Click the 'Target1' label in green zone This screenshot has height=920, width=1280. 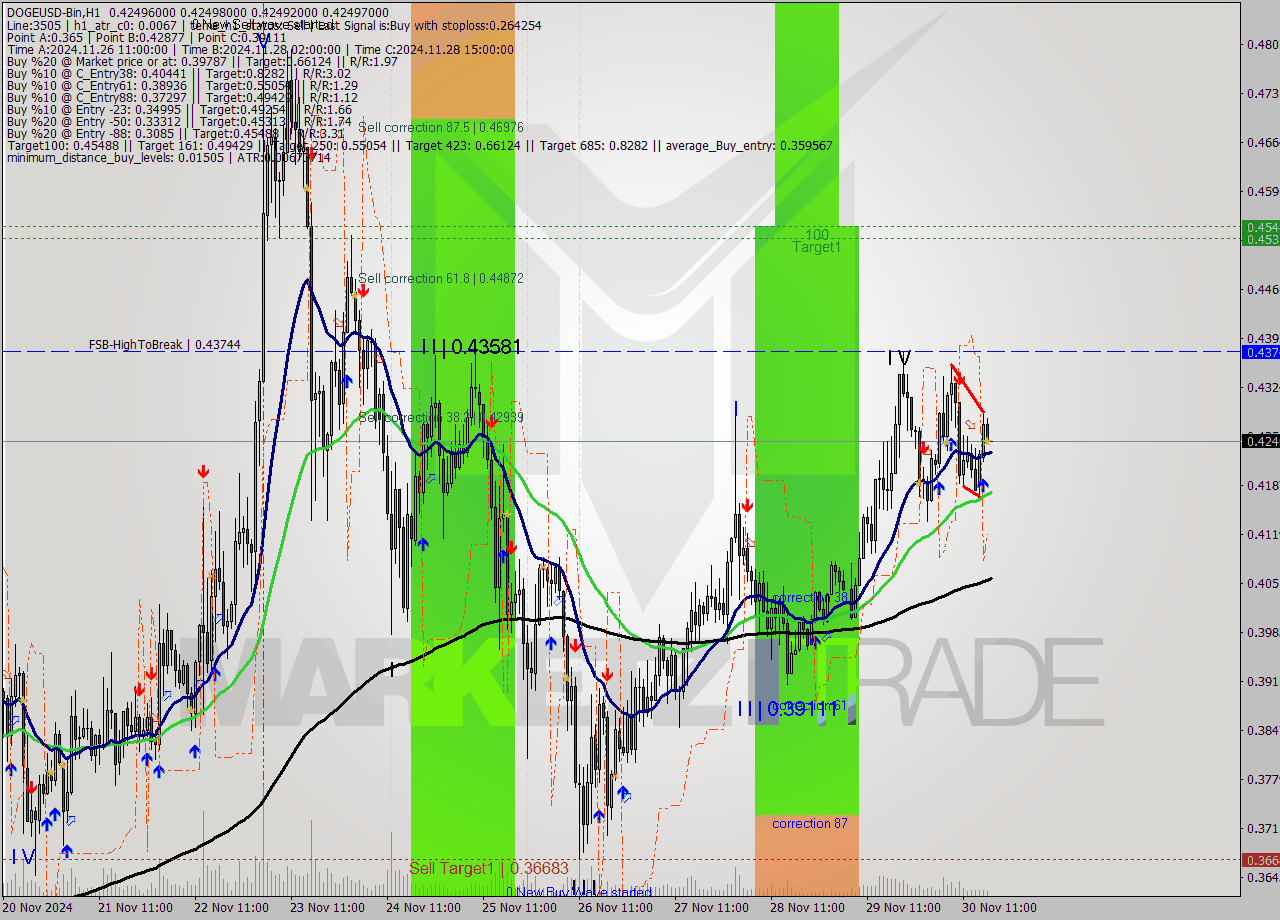pyautogui.click(x=817, y=247)
